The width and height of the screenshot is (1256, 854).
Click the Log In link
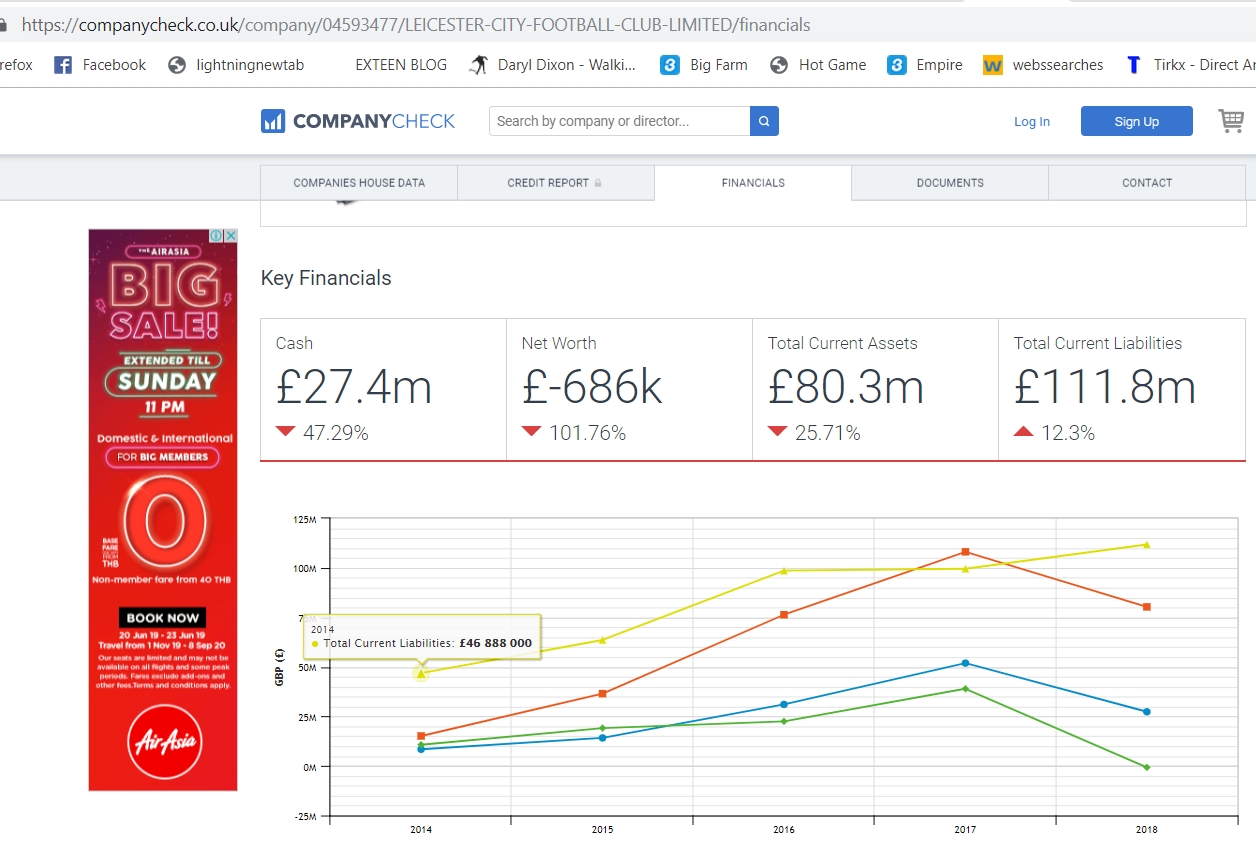(1032, 121)
